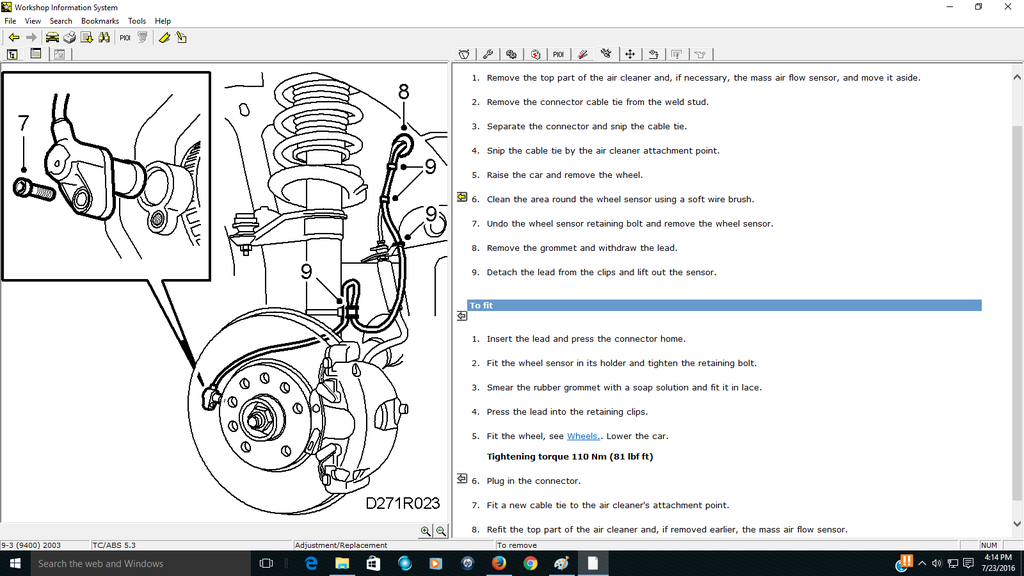Screen dimensions: 1024x576
Task: Open the Bookmarks menu
Action: (99, 20)
